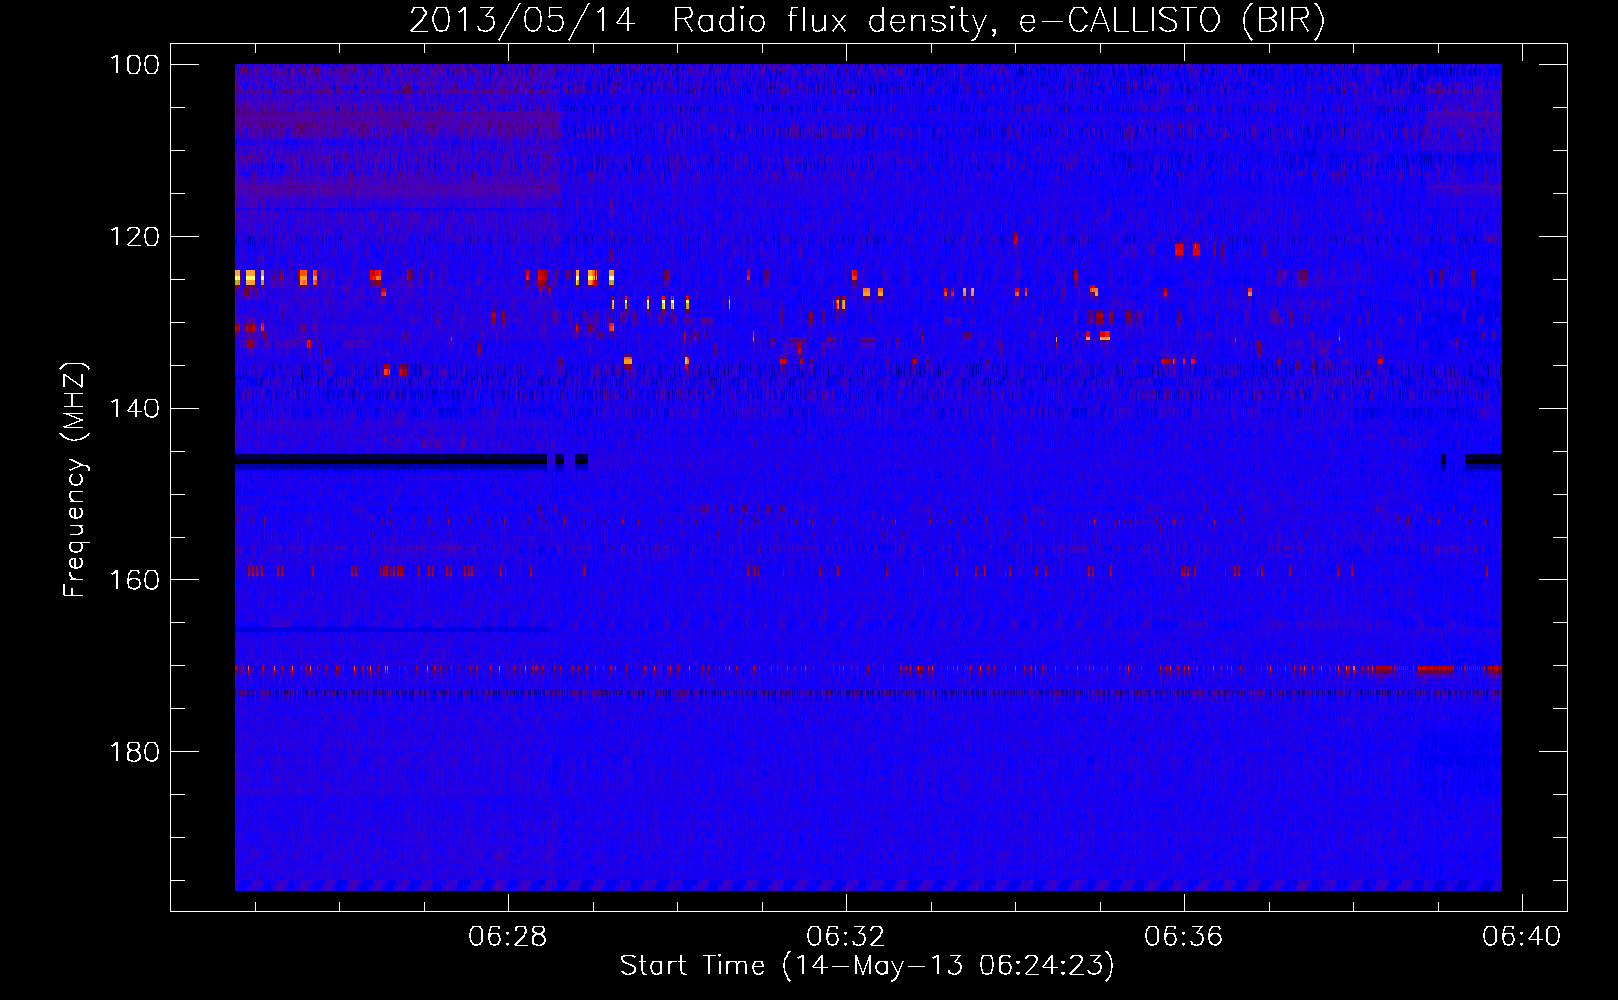Click the 'Frequency (MHZ)' axis label
The height and width of the screenshot is (1000, 1618).
75,479
